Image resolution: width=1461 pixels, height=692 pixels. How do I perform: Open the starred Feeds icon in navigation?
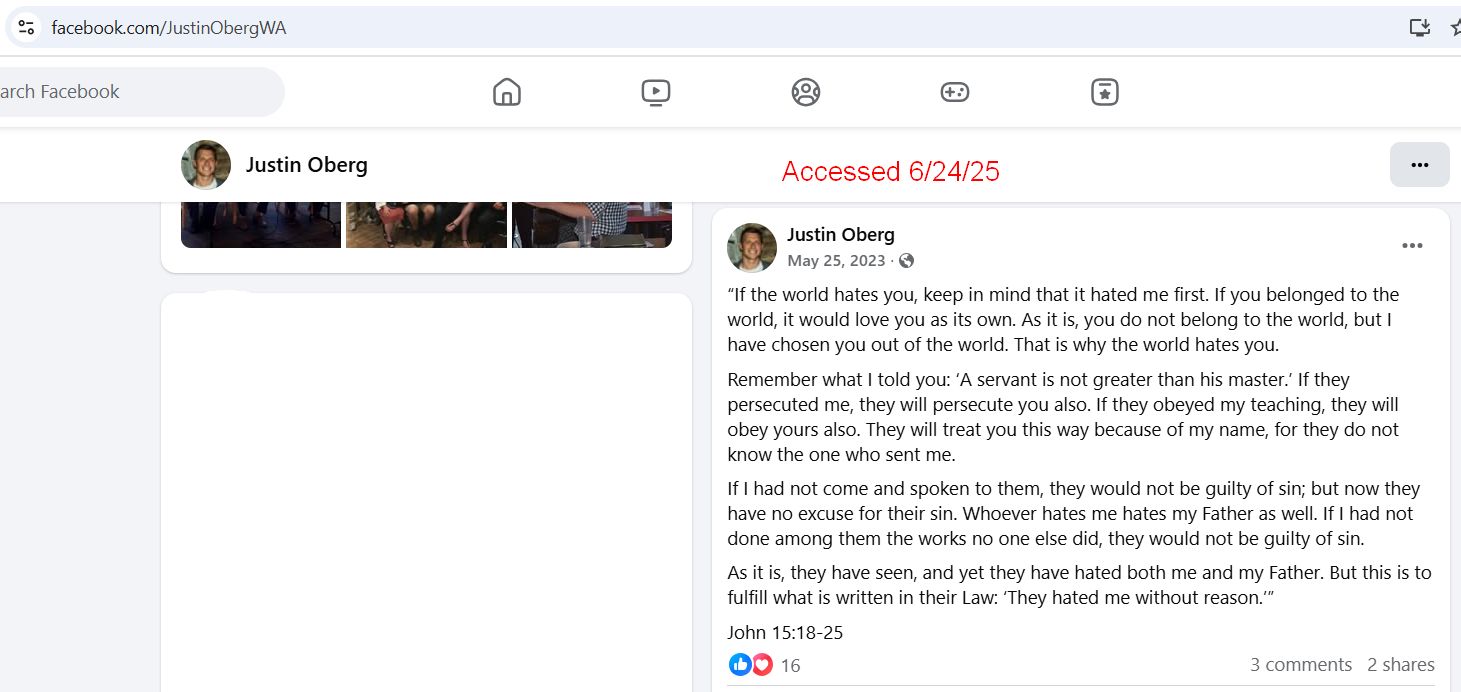(x=1105, y=92)
